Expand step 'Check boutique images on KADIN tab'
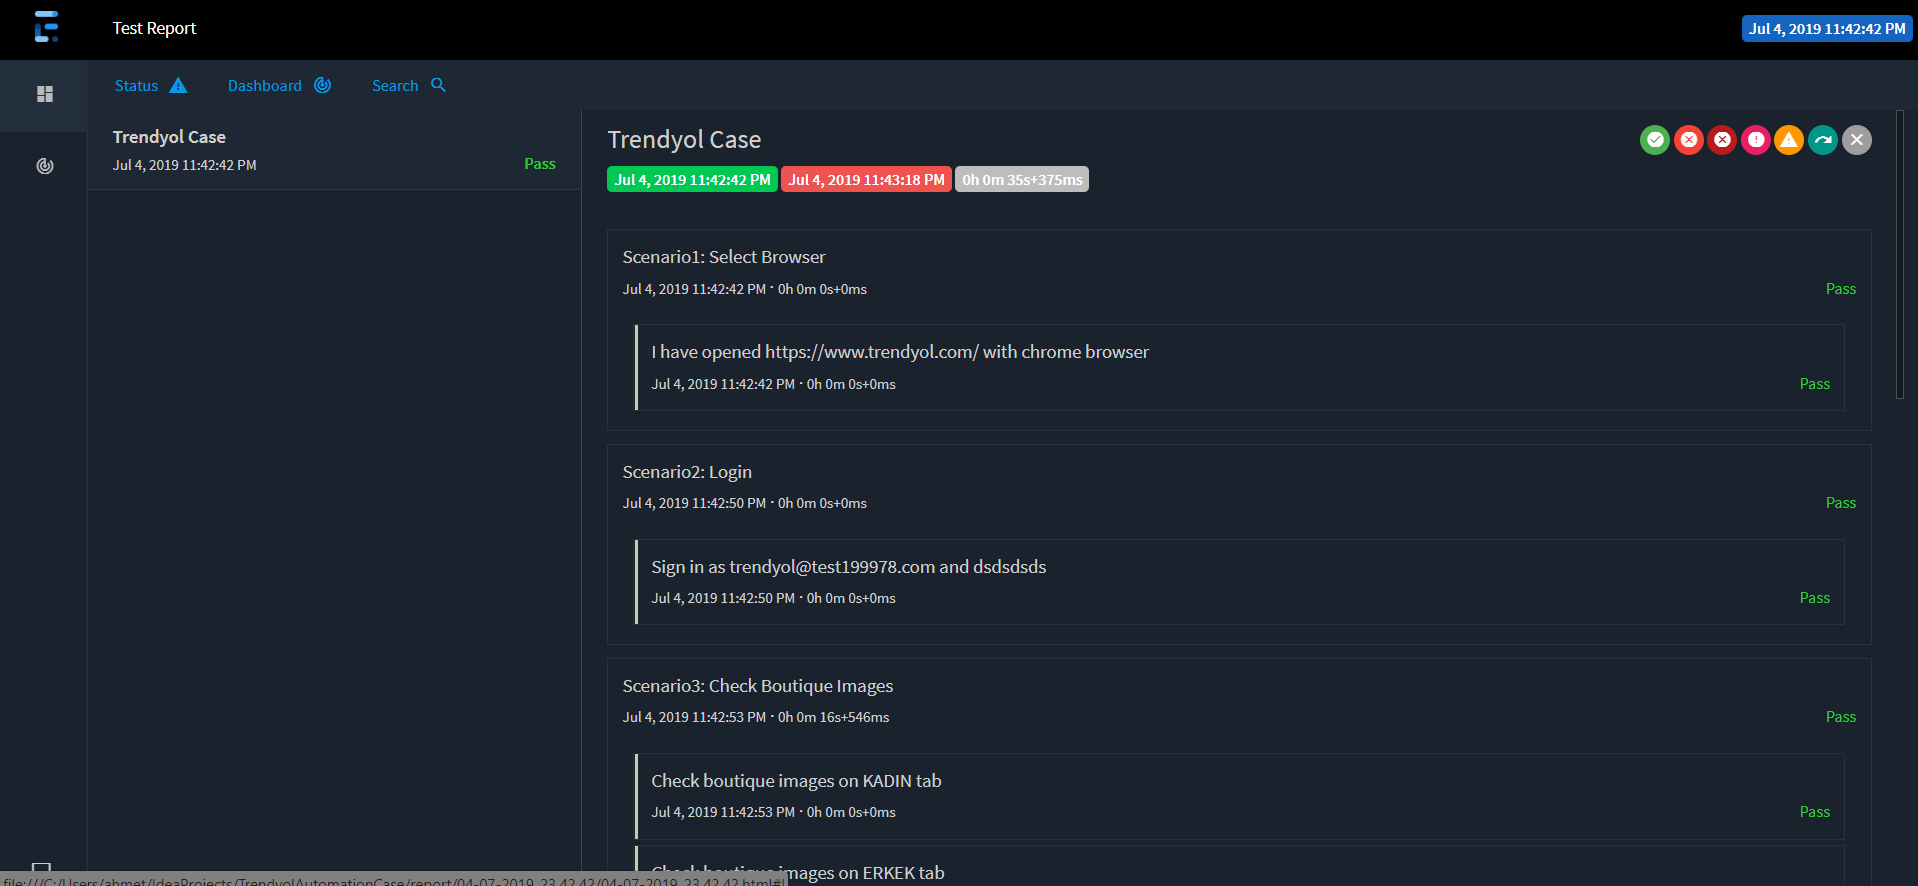The height and width of the screenshot is (886, 1918). tap(1240, 796)
